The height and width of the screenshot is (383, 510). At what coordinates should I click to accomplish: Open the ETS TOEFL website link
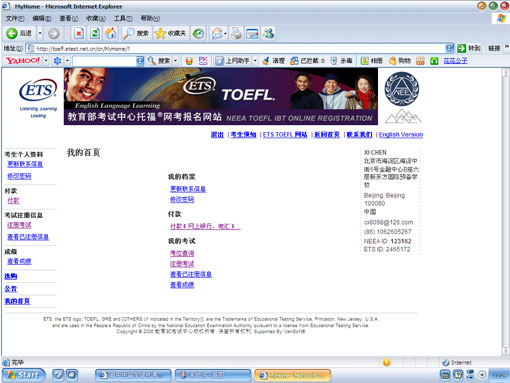285,135
